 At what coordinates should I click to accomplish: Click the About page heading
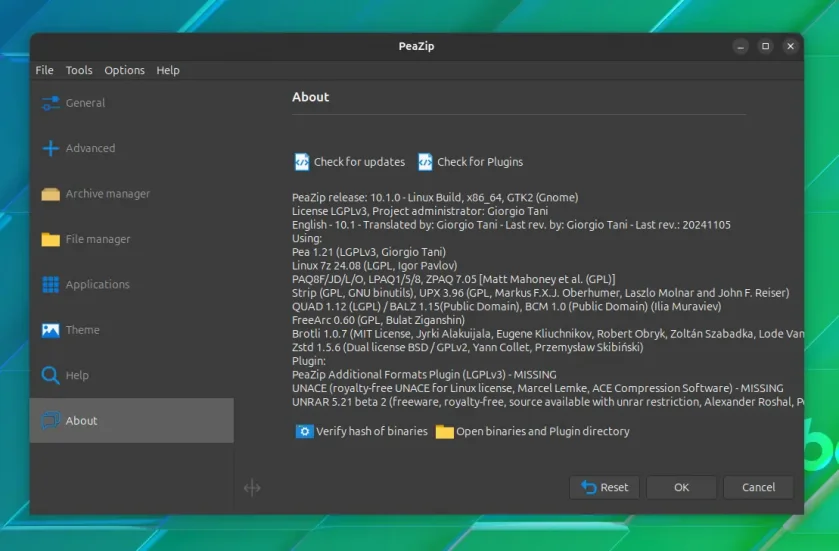311,97
